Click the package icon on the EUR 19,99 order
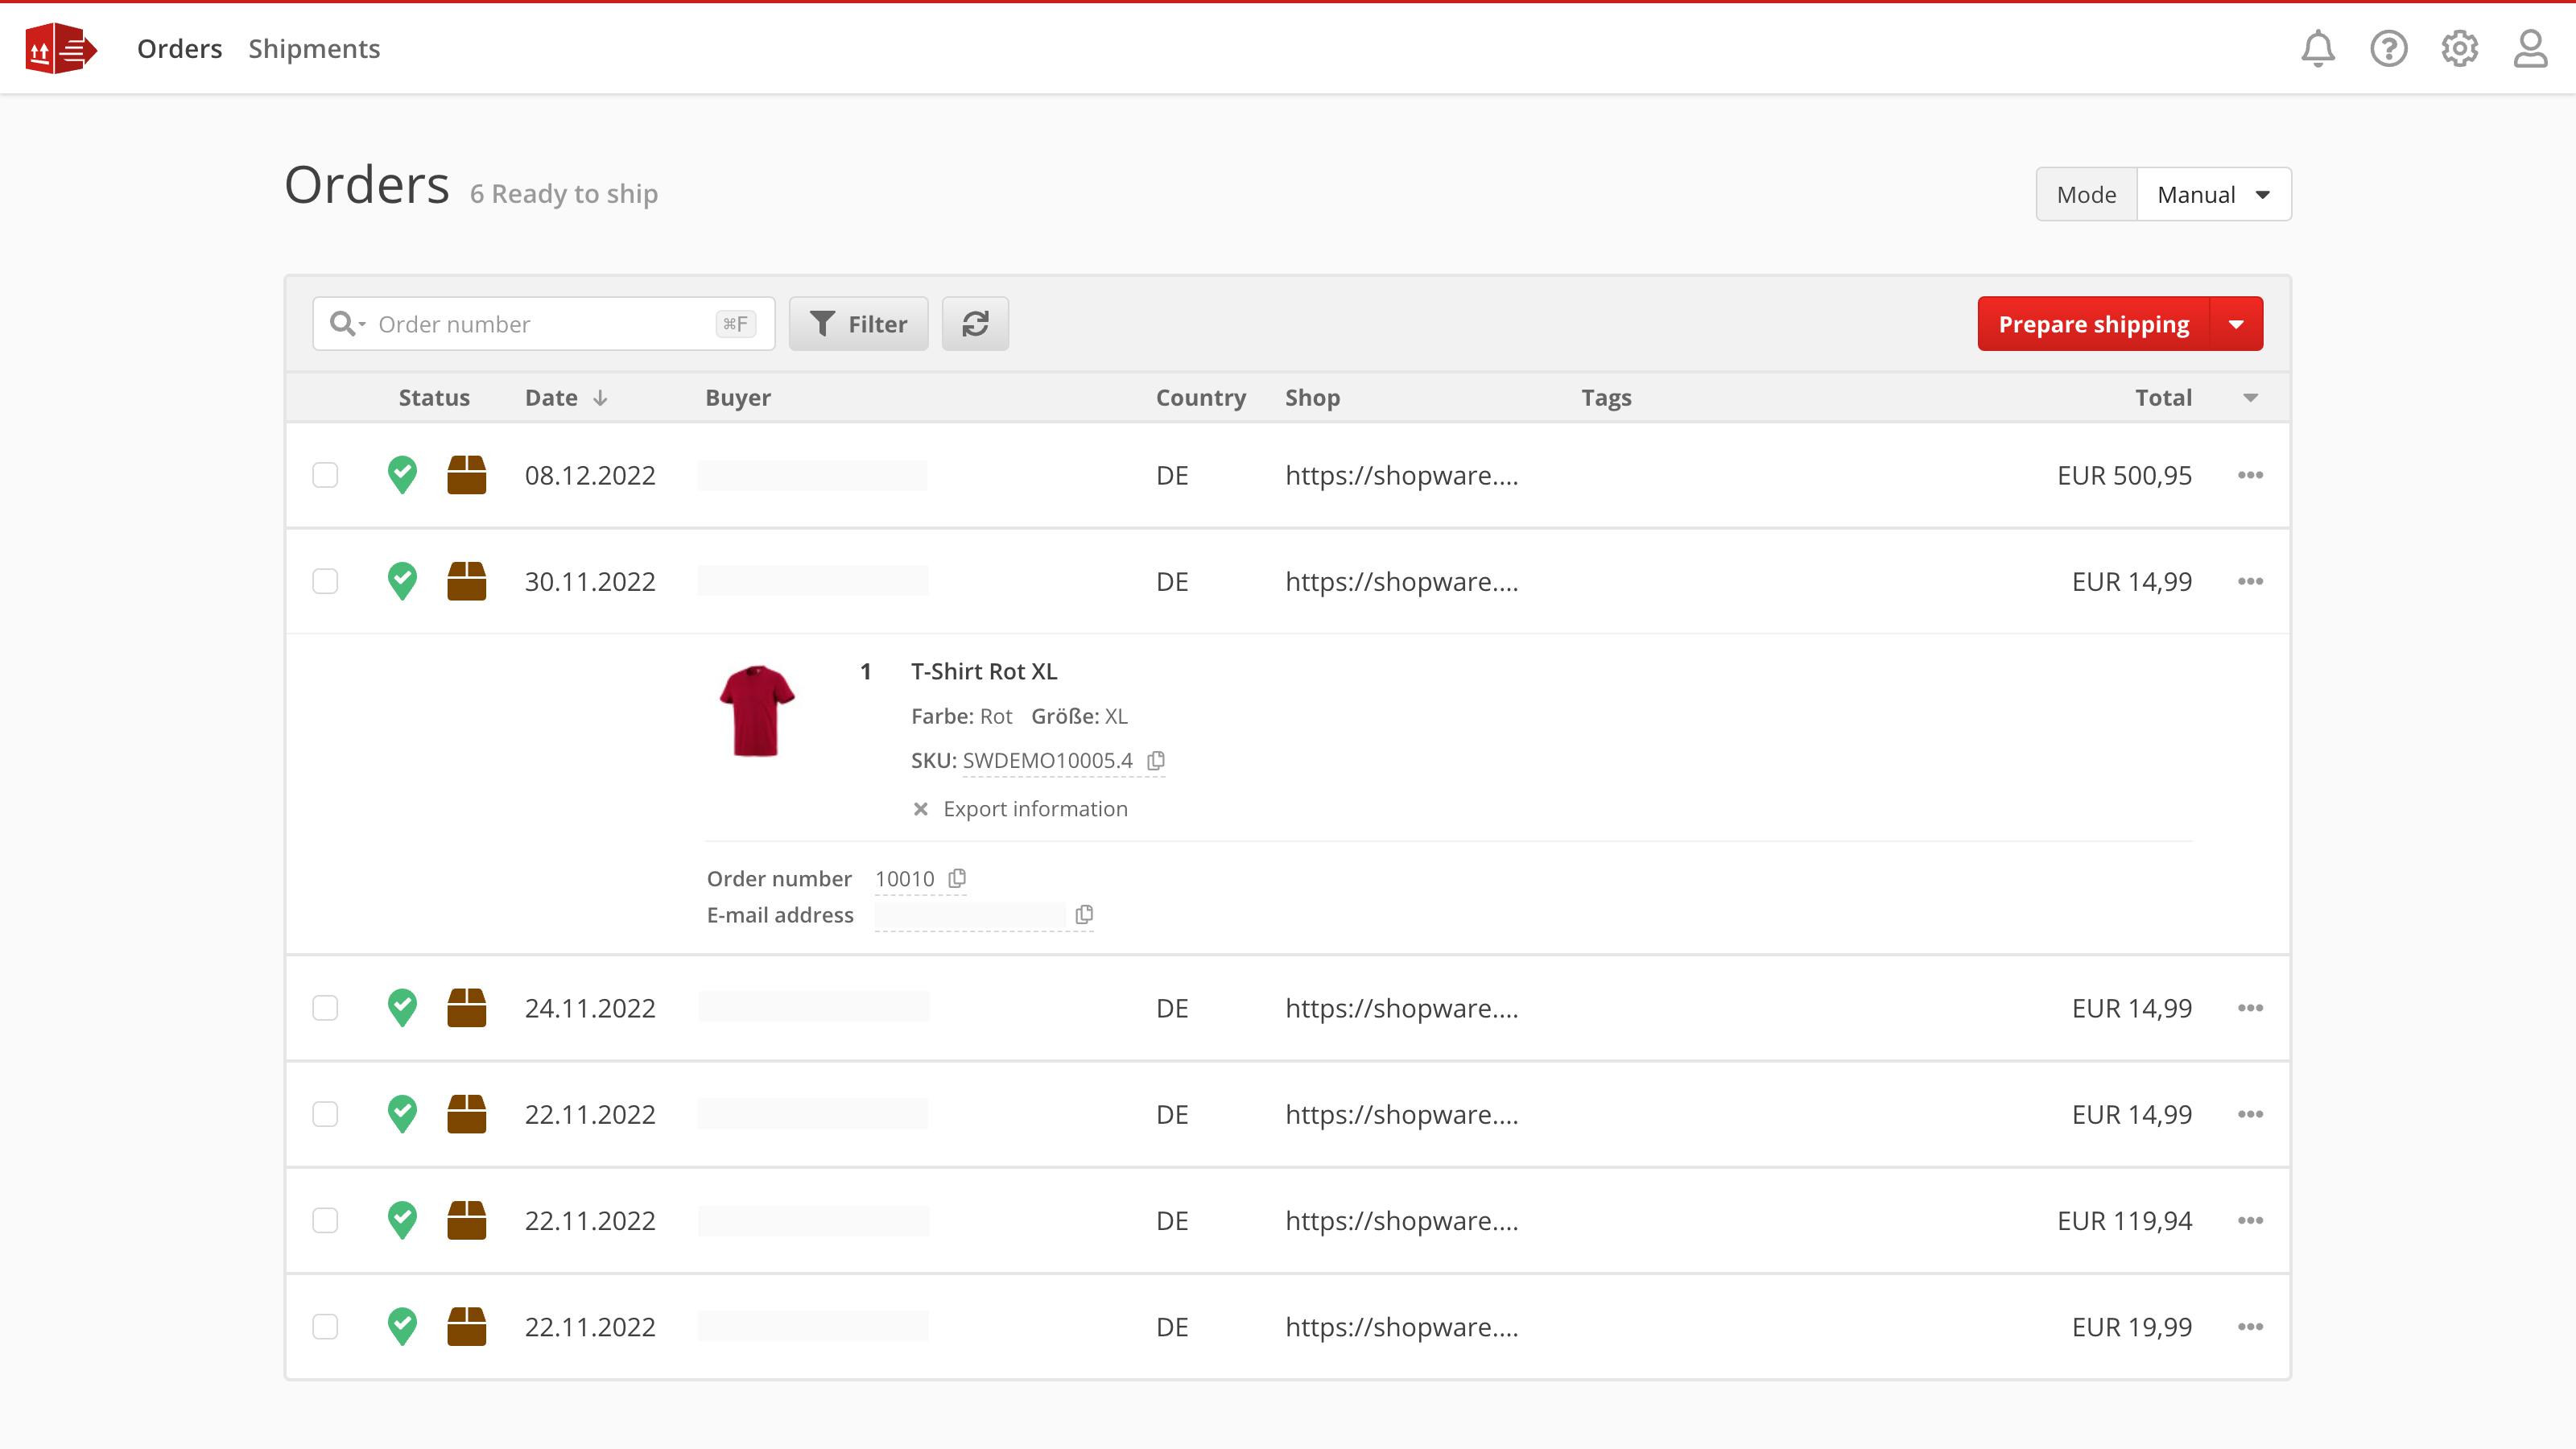This screenshot has width=2576, height=1449. 466,1327
